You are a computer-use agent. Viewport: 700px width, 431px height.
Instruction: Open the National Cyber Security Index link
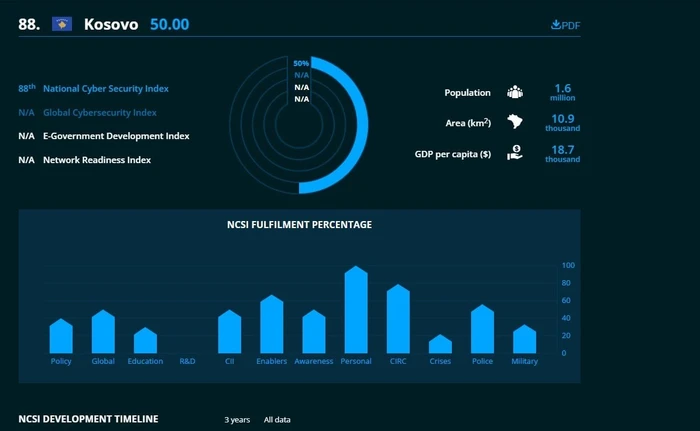click(106, 88)
